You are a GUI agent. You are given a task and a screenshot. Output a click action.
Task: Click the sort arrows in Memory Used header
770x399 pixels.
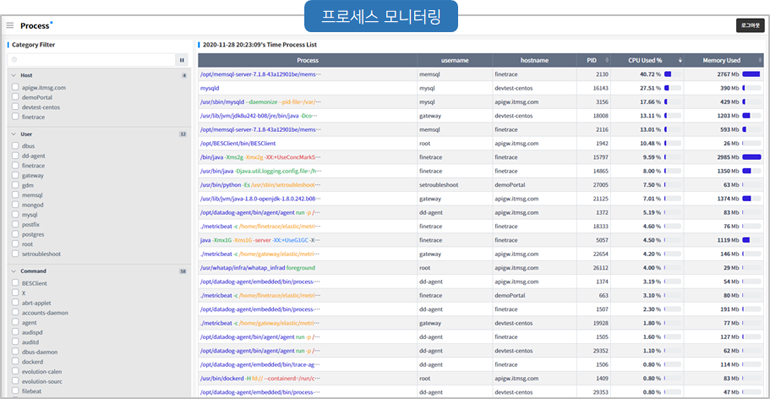[760, 60]
